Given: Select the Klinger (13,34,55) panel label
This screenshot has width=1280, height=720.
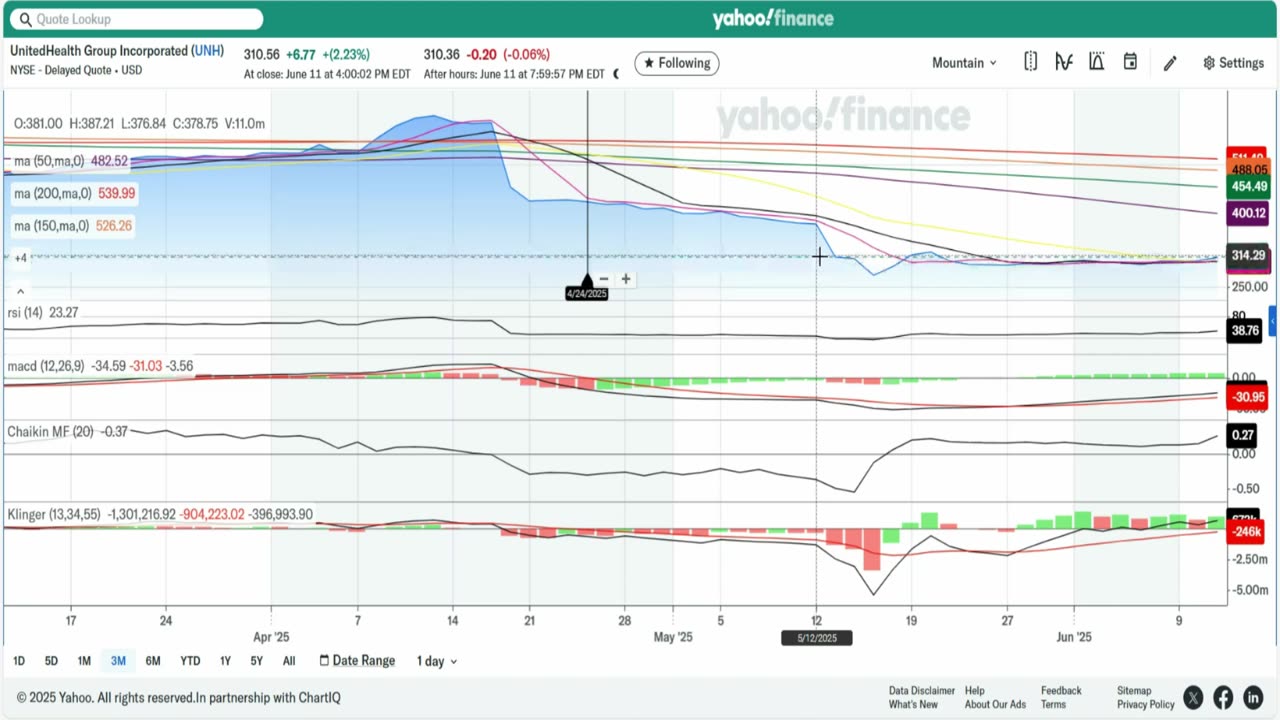Looking at the screenshot, I should click(x=54, y=514).
